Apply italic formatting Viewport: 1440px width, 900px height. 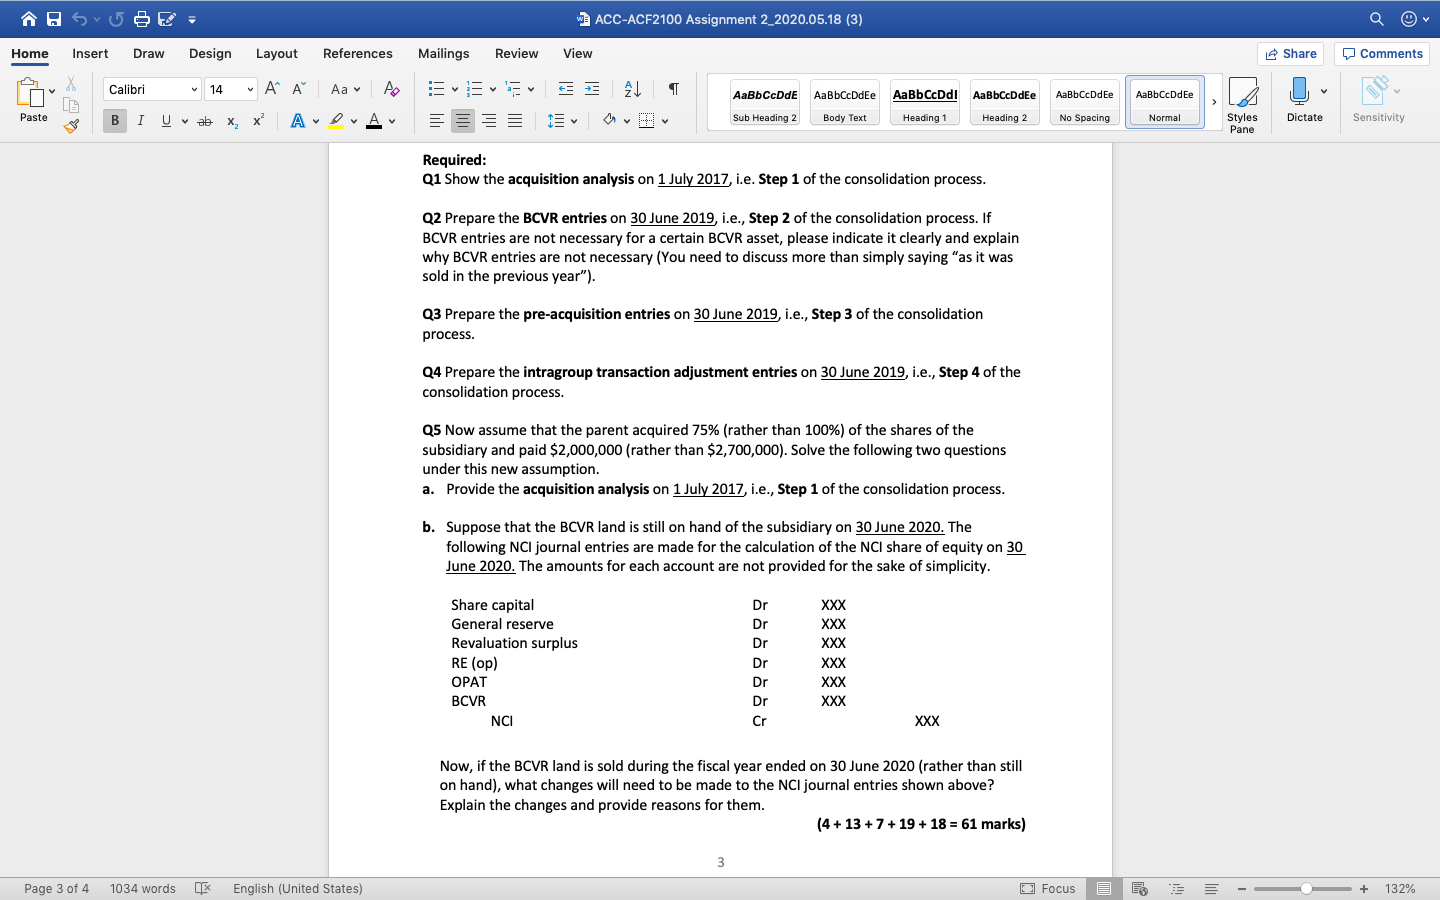click(x=140, y=120)
